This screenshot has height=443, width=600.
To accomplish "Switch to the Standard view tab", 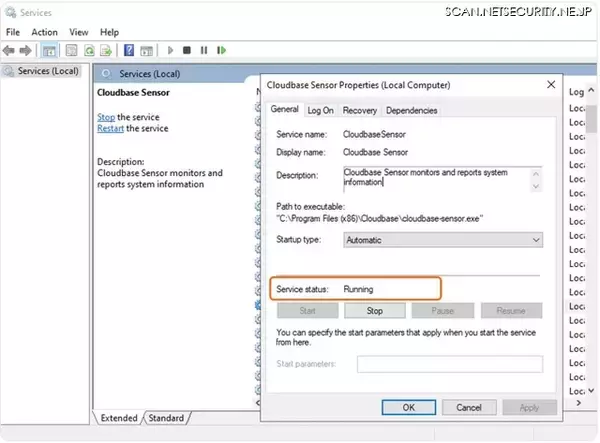I will [x=166, y=418].
